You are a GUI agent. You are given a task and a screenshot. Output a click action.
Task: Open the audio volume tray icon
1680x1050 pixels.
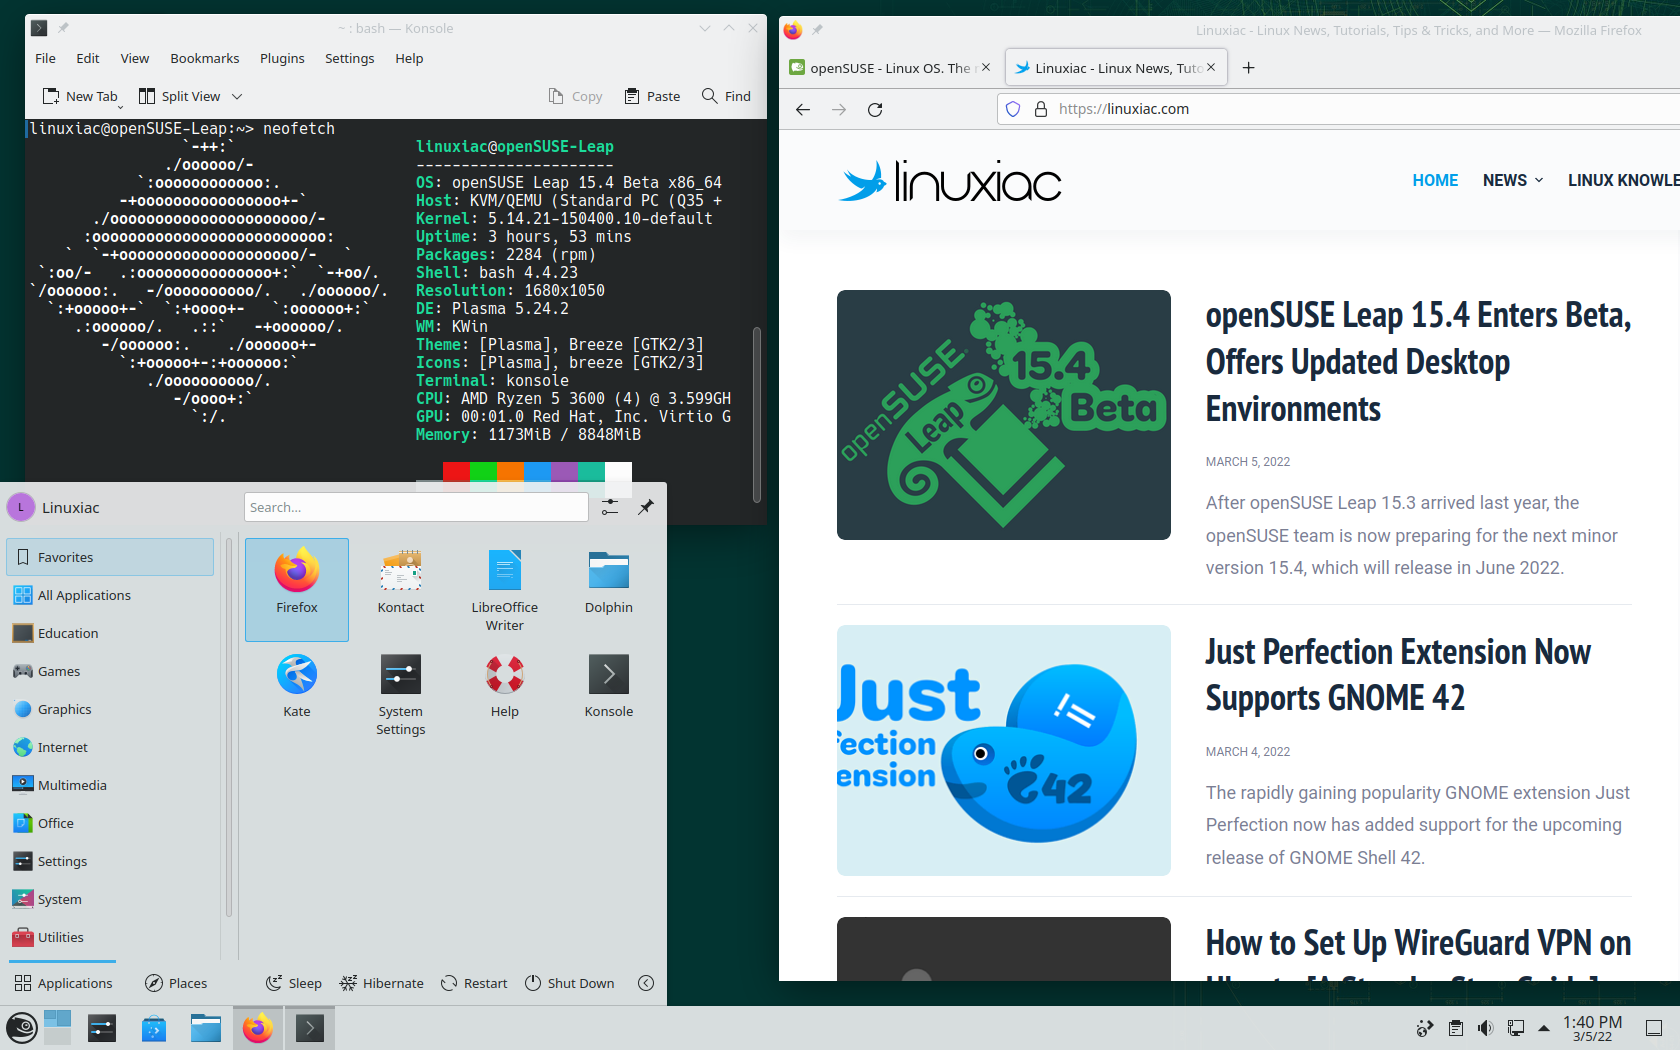(1486, 1028)
